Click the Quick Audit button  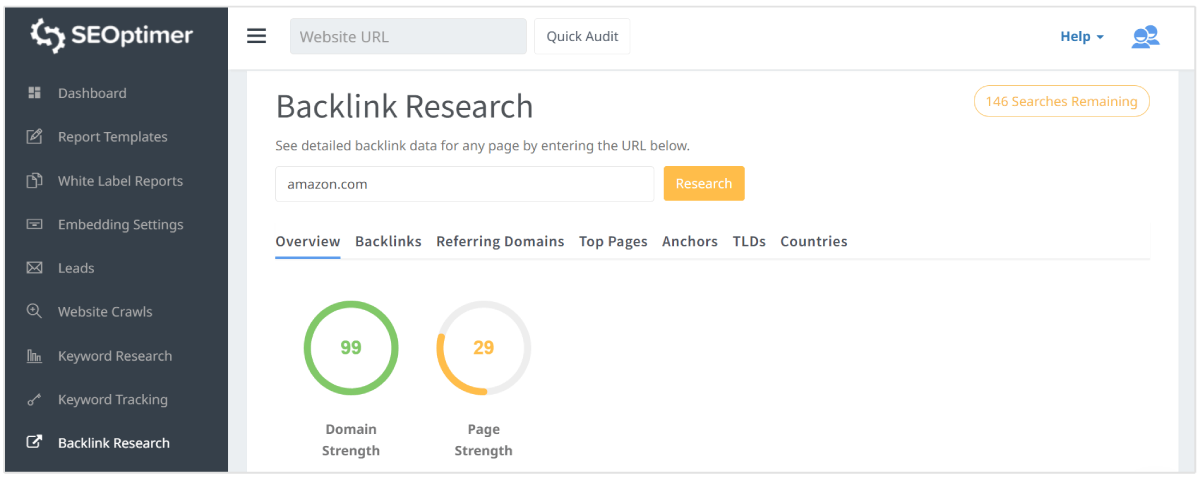coord(582,37)
